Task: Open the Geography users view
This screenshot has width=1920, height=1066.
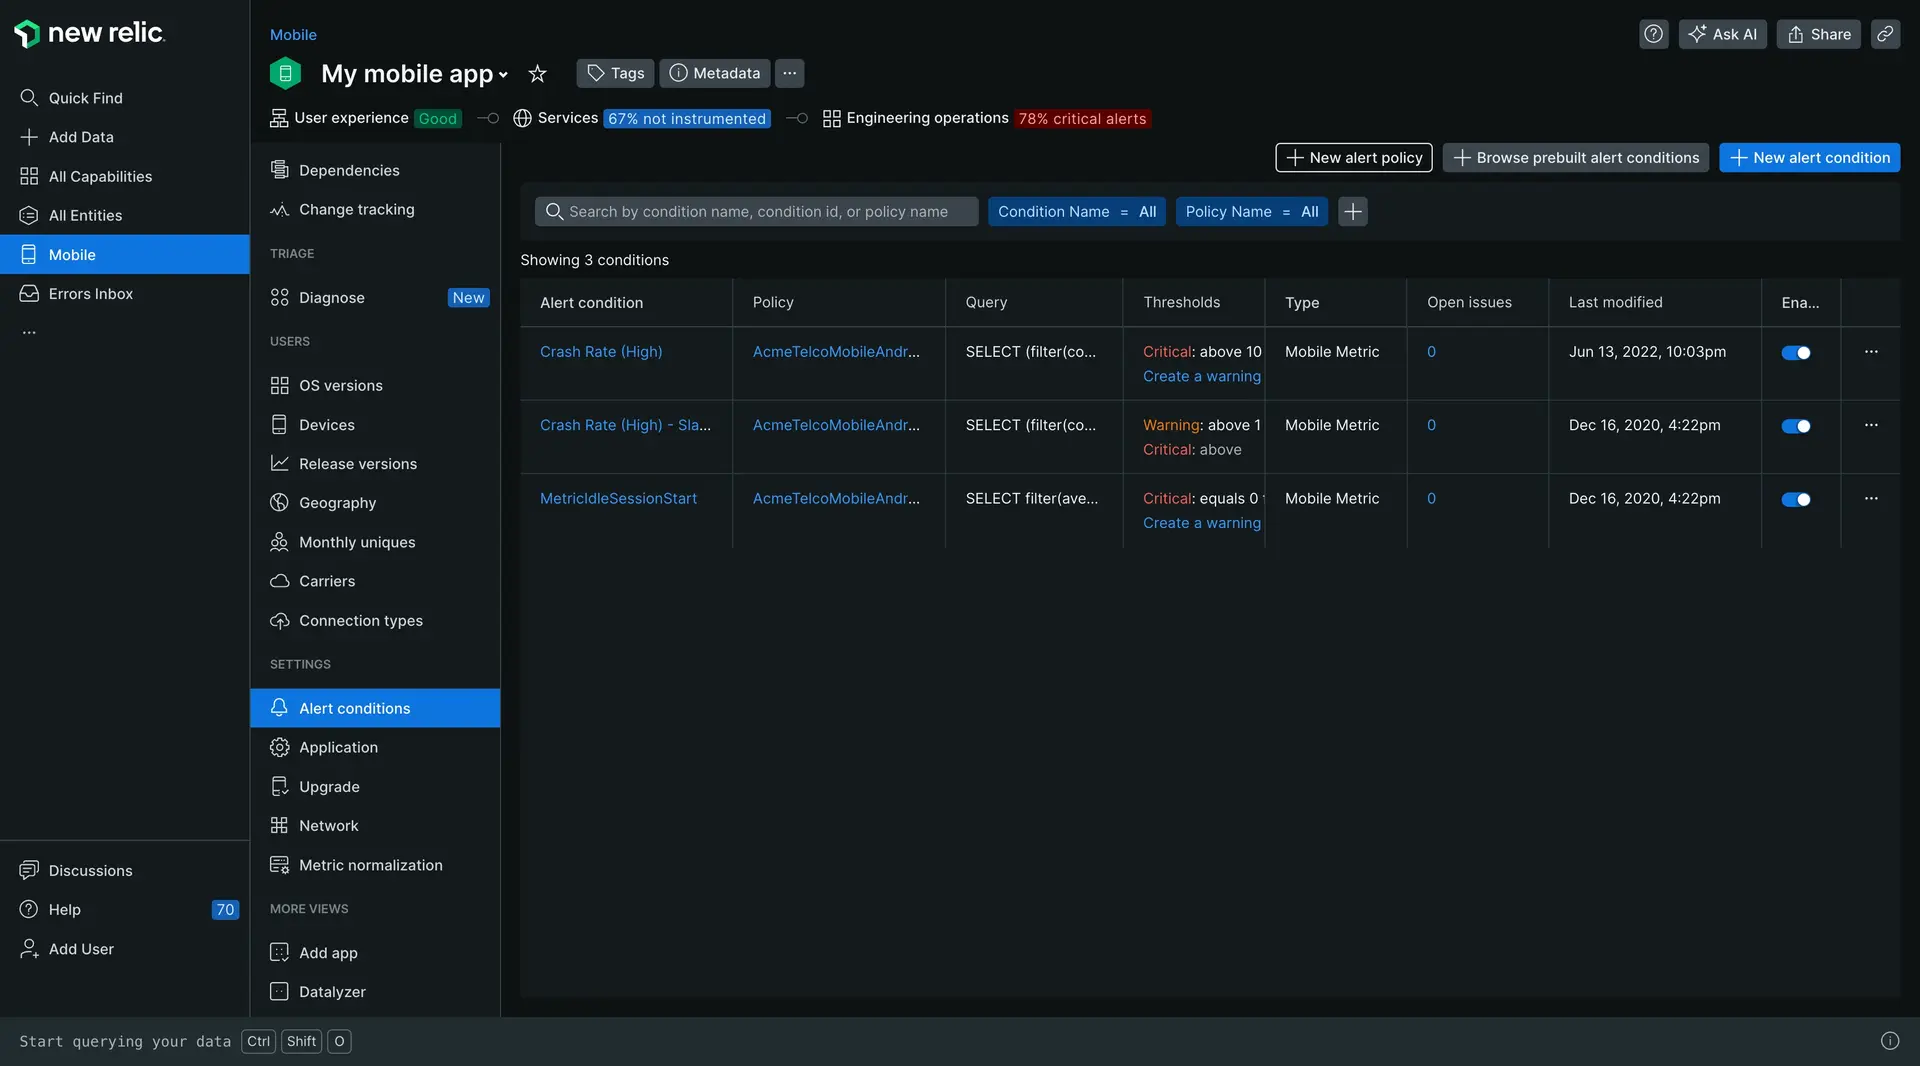Action: coord(337,503)
